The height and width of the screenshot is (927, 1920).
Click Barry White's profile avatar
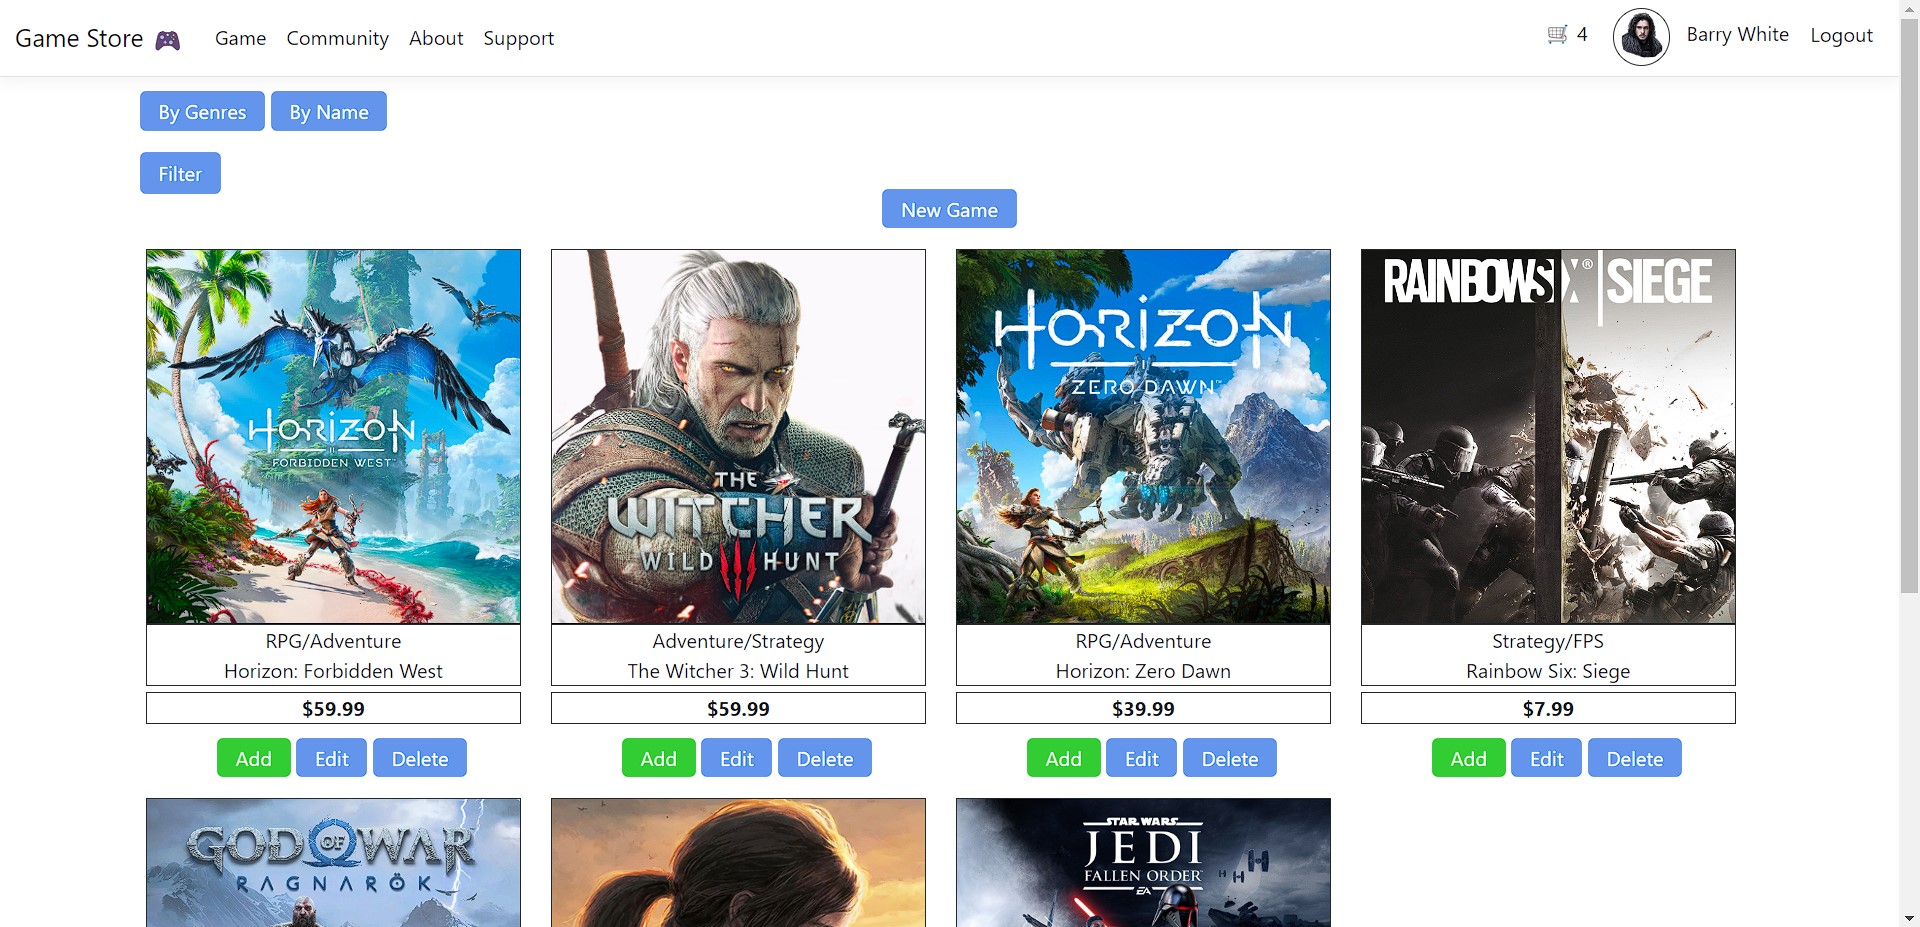click(1641, 37)
